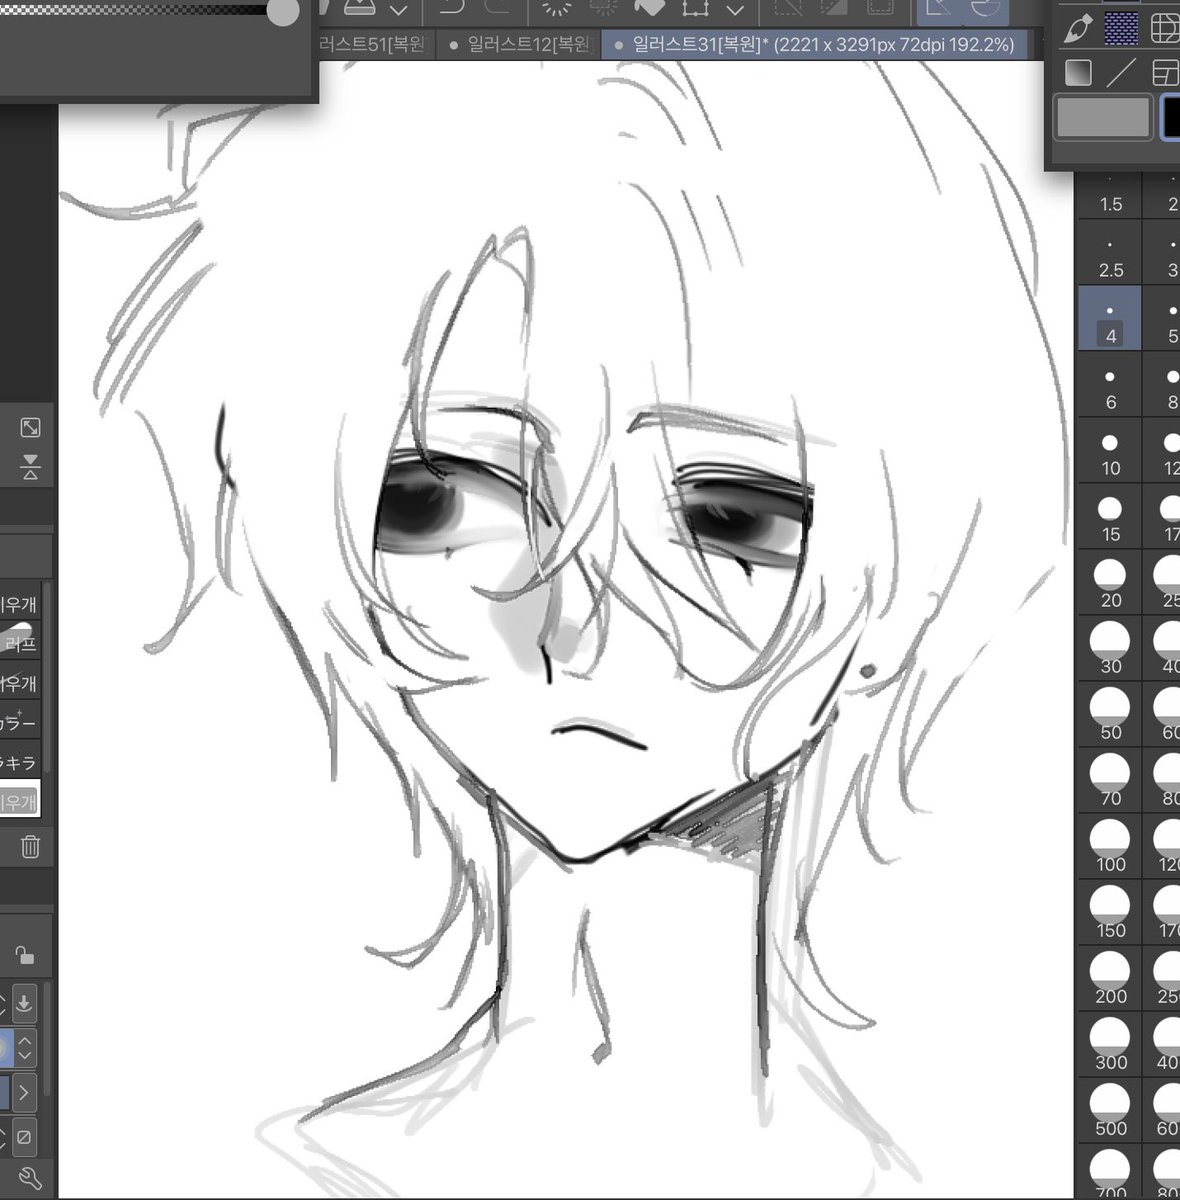Select the Frame border panel tool icon

click(1164, 73)
